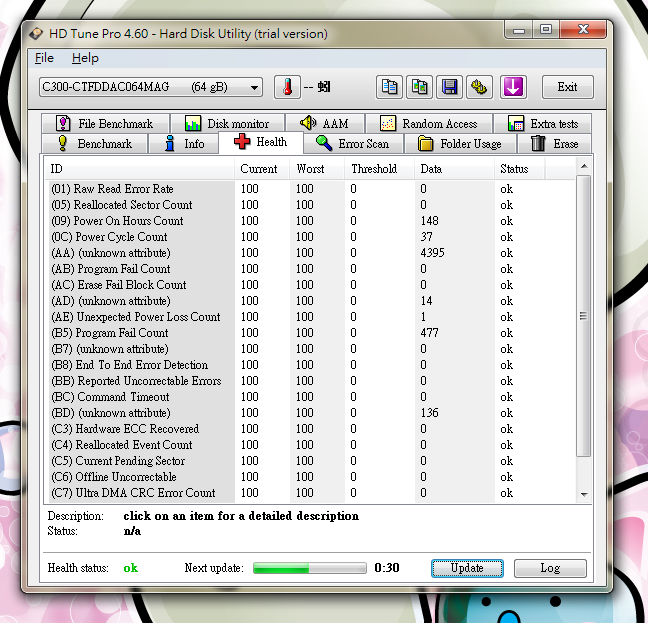Viewport: 648px width, 623px height.
Task: Click the scrollbar up arrow
Action: (584, 166)
